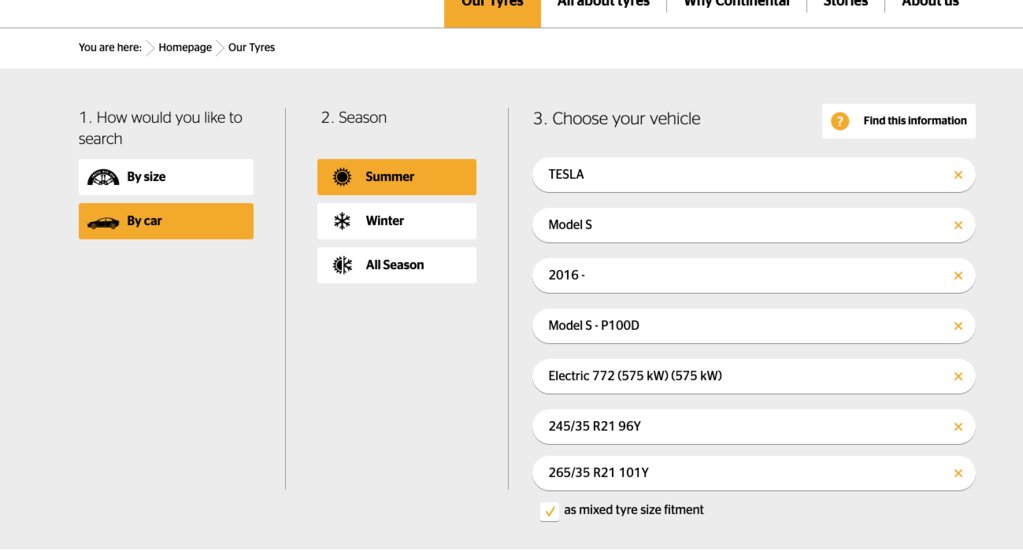Clear Model S - P100D with X icon
This screenshot has width=1023, height=555.
pos(958,325)
